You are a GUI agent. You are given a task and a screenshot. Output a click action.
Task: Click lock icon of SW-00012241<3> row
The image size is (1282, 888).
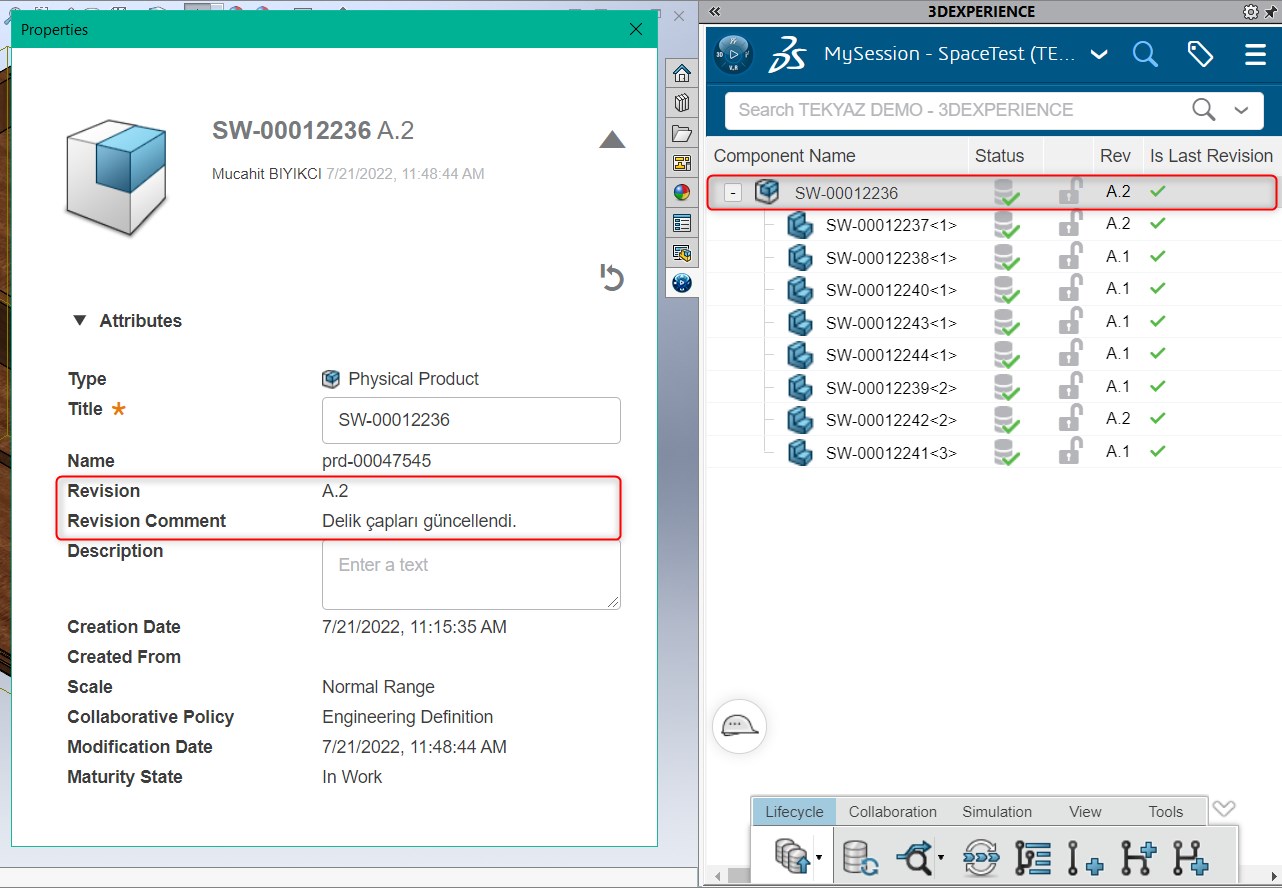pyautogui.click(x=1070, y=451)
